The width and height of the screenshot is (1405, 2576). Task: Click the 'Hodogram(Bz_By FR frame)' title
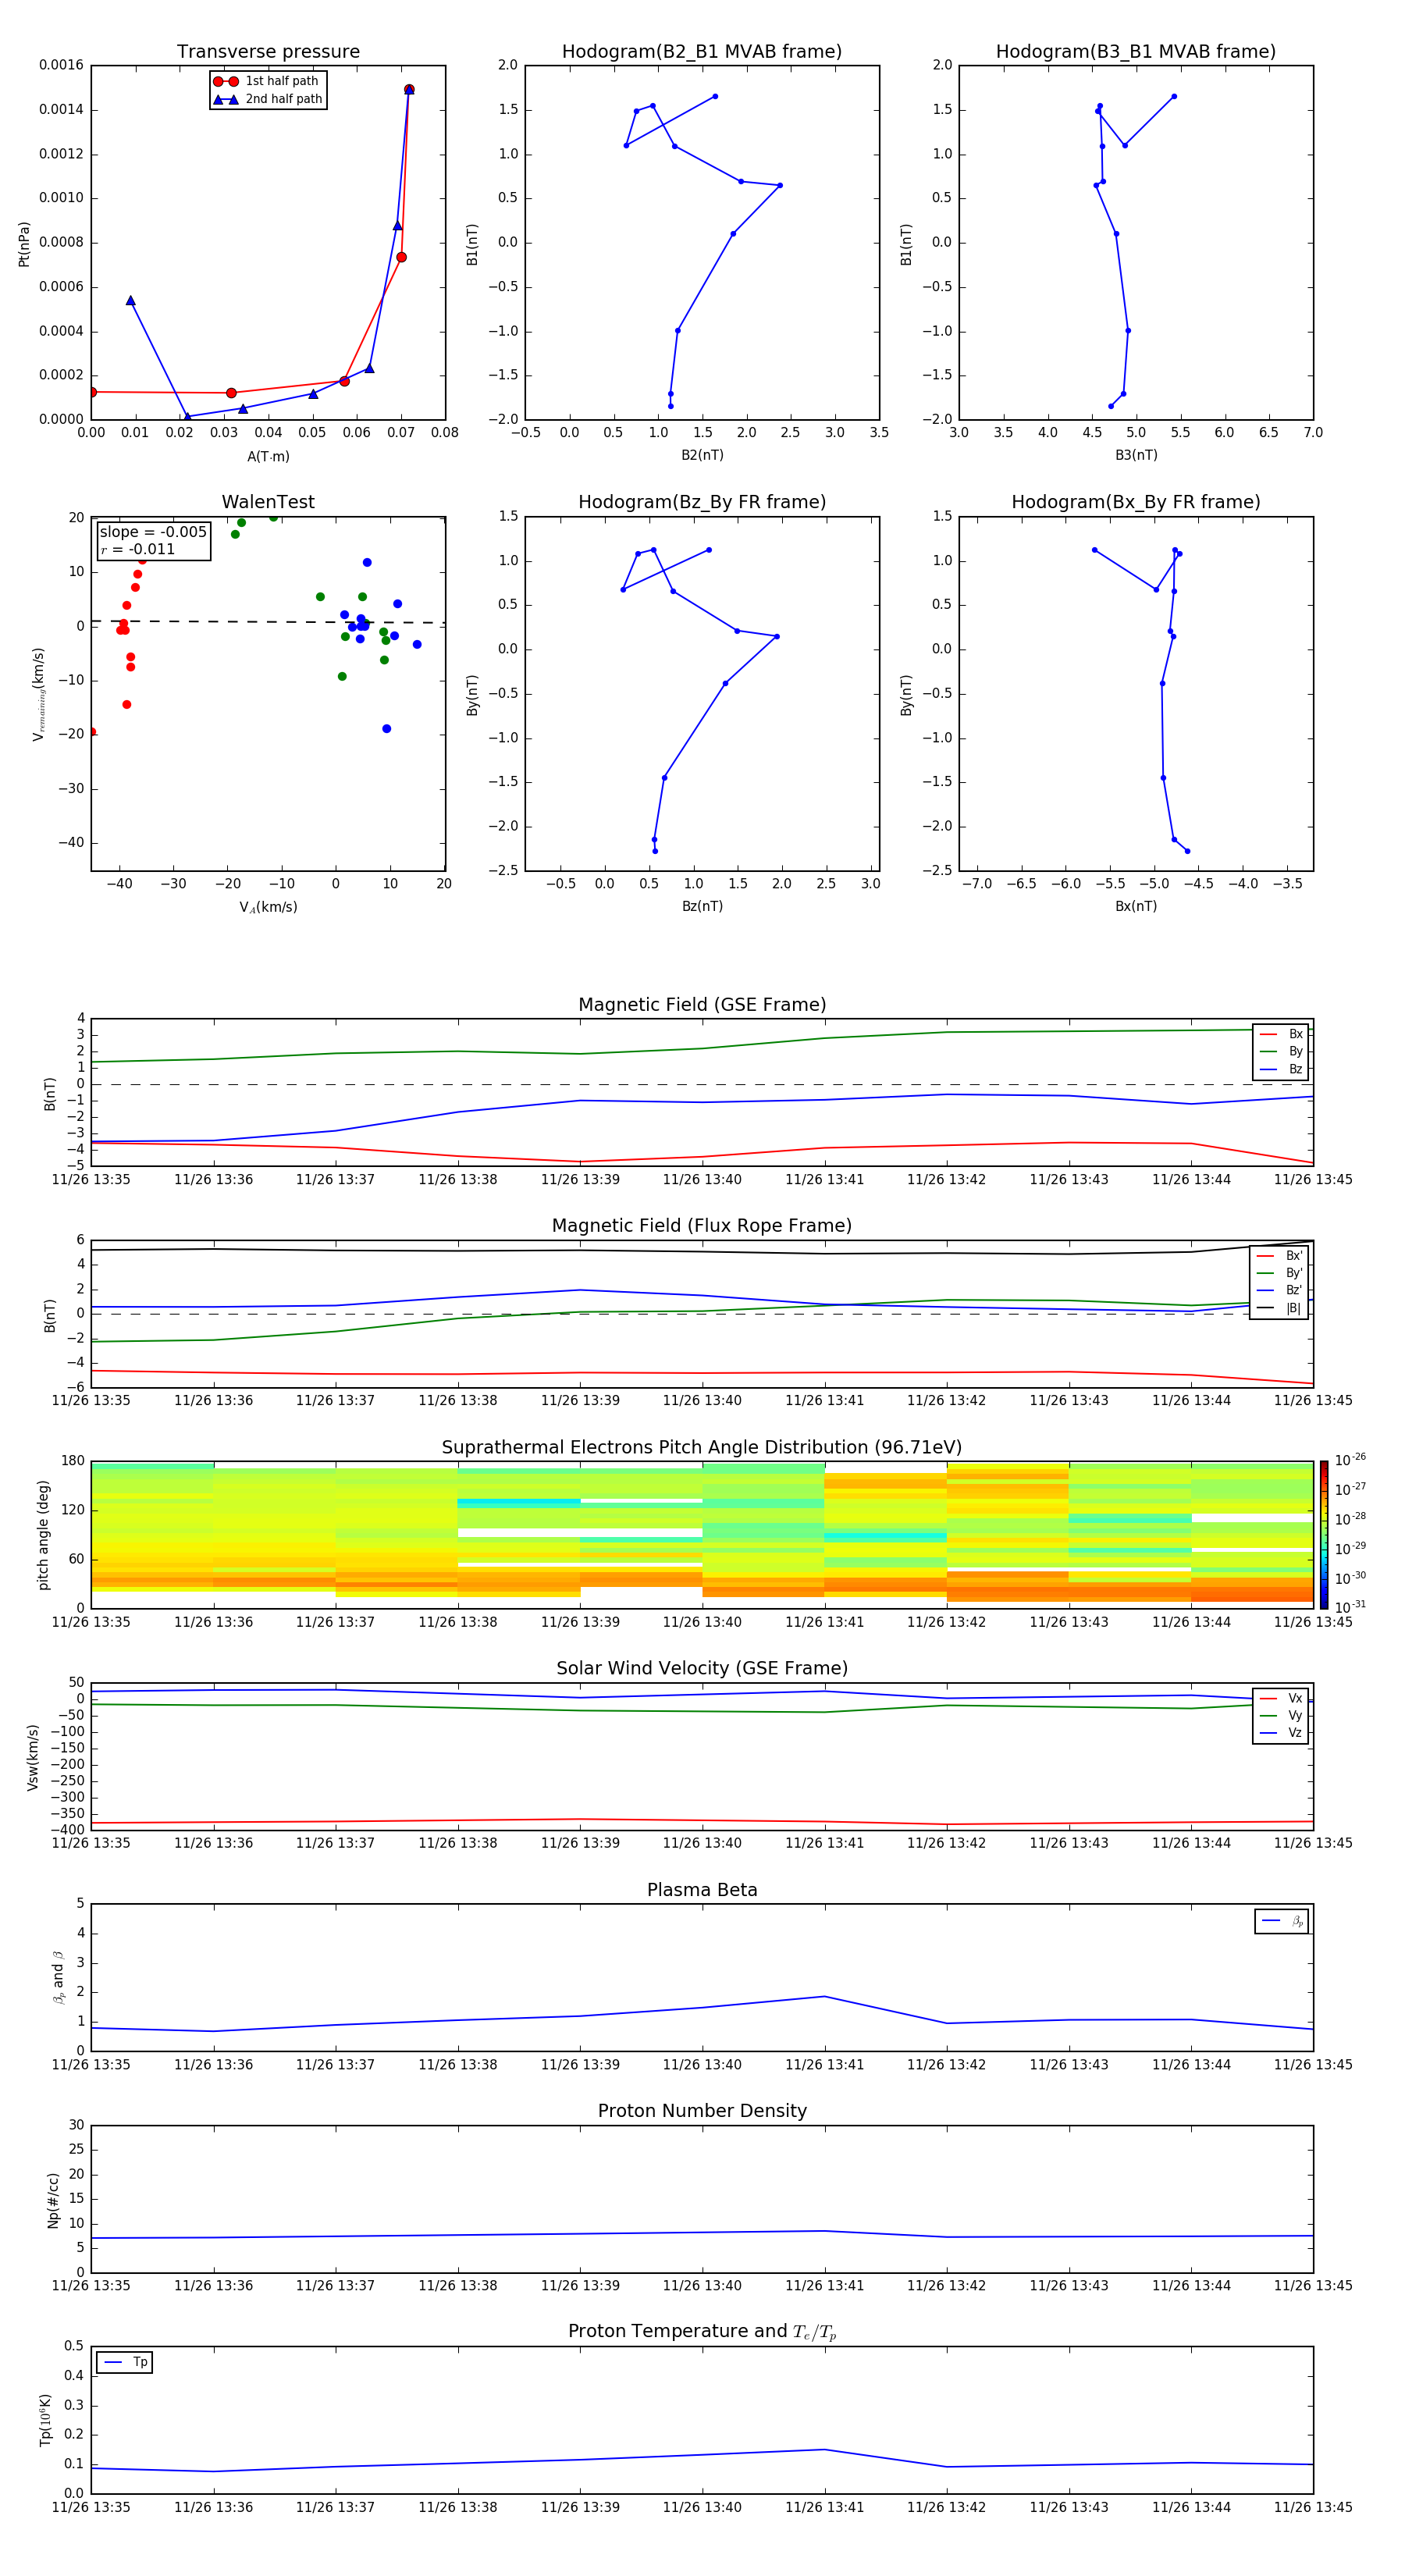coord(702,502)
